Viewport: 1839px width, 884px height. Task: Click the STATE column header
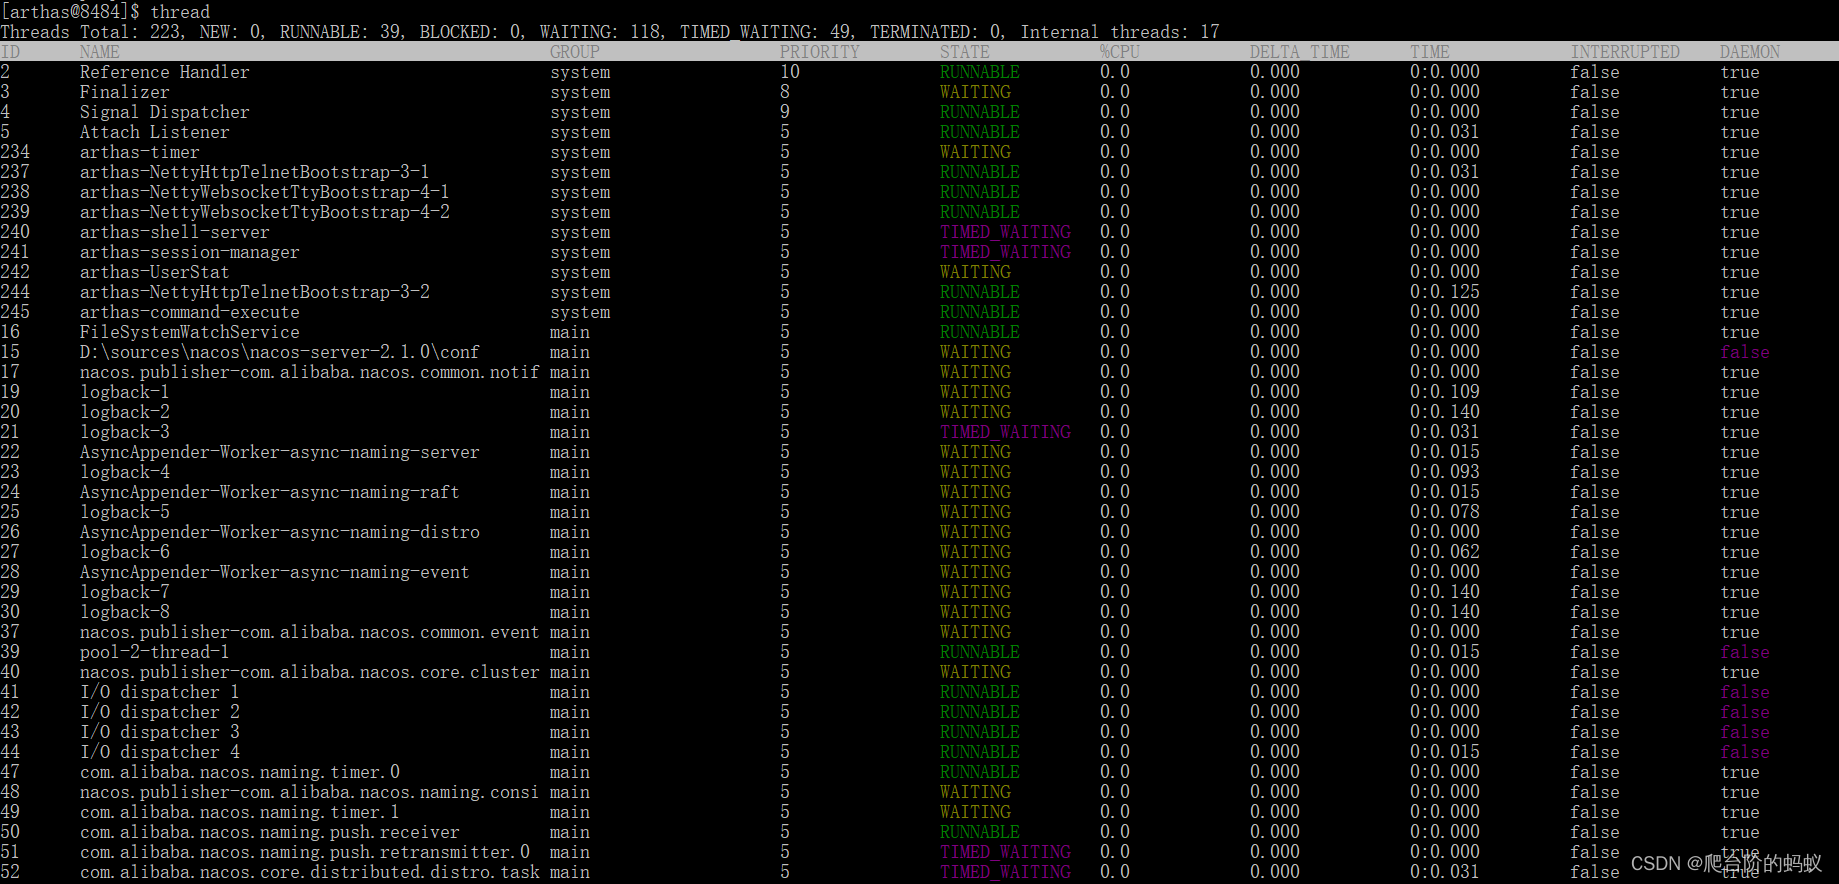click(x=965, y=52)
